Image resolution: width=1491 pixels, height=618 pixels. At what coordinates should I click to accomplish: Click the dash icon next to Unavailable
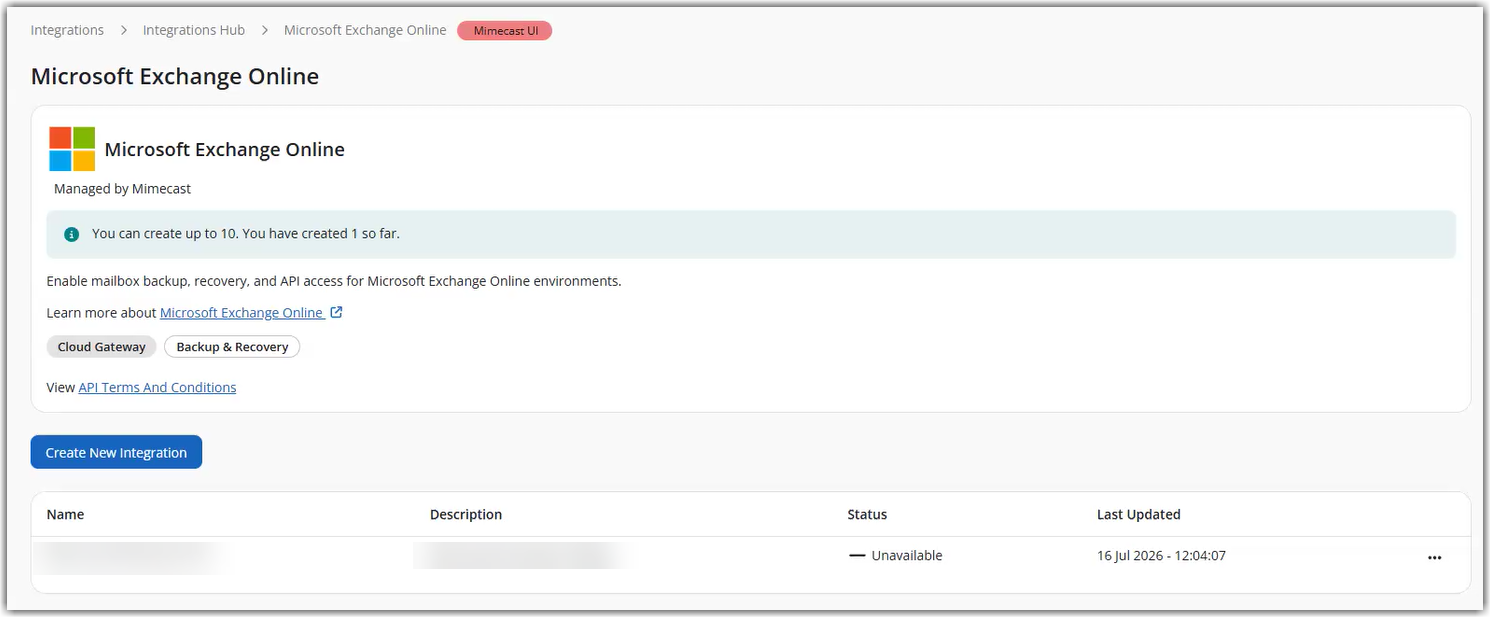pyautogui.click(x=857, y=555)
